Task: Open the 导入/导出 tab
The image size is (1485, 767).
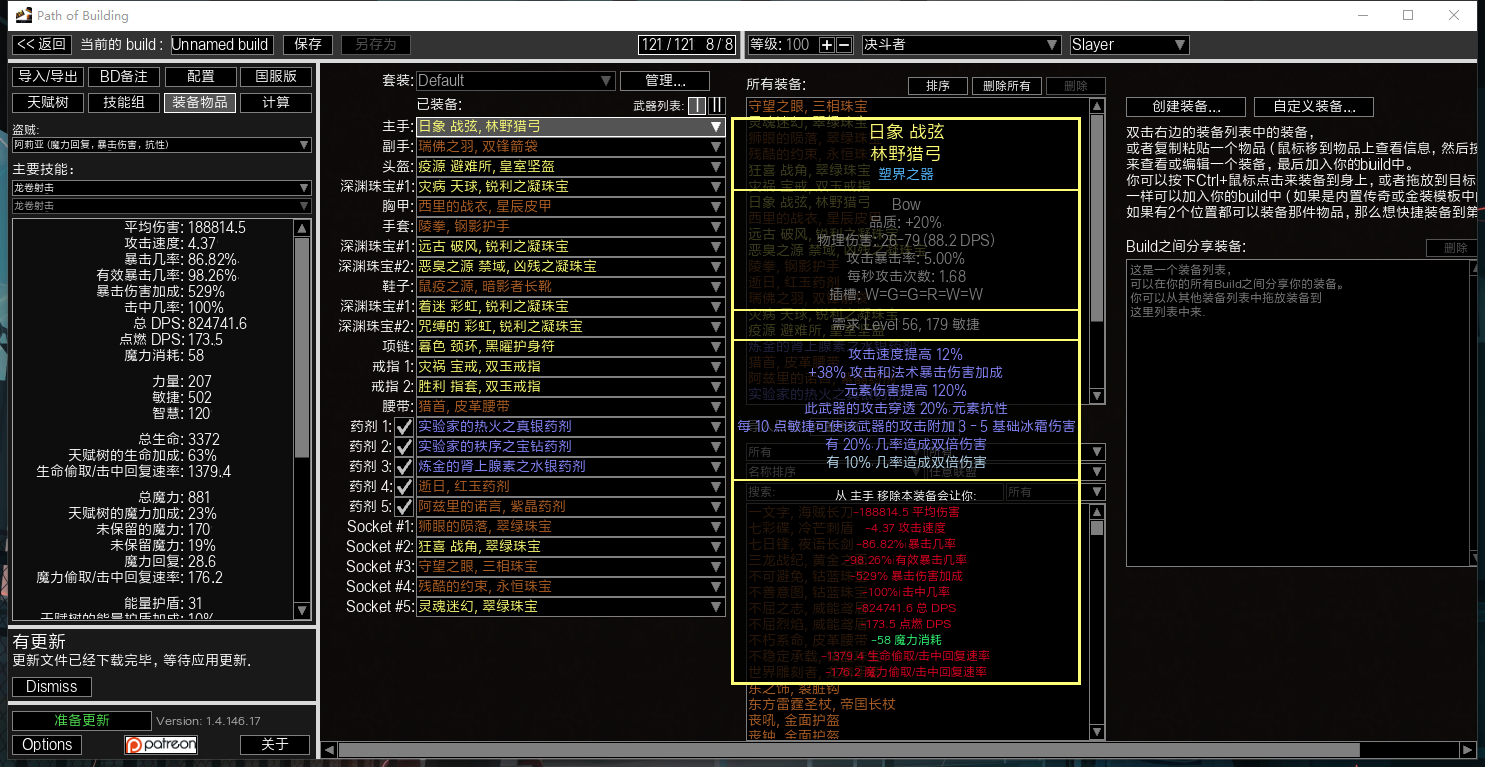Action: 48,77
